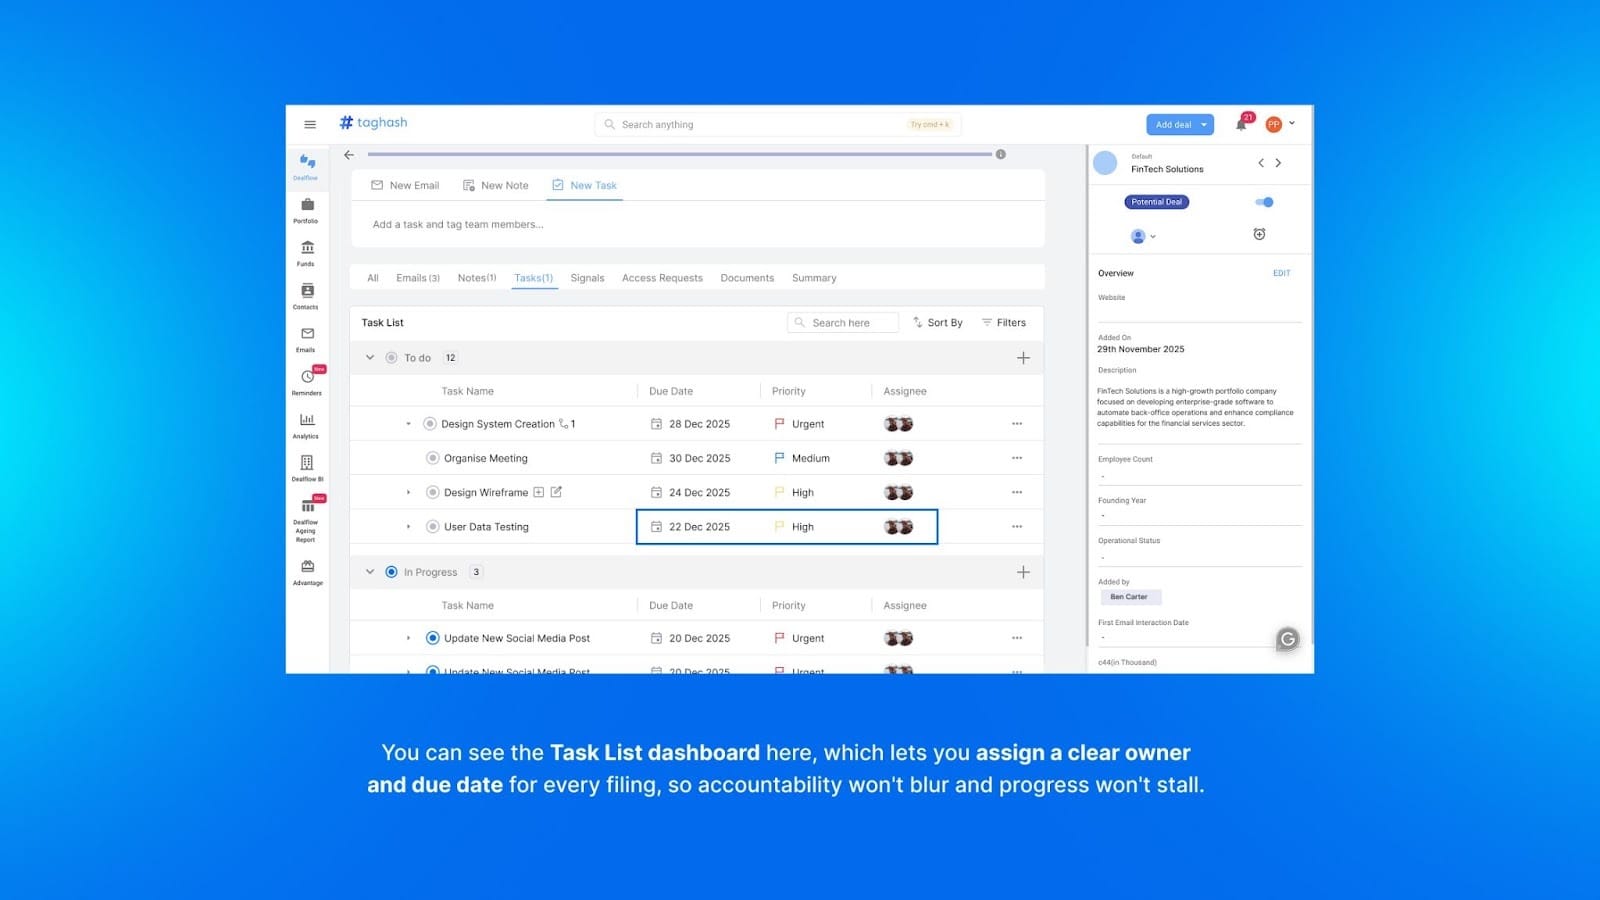Open the Sort By dropdown
The width and height of the screenshot is (1600, 900).
937,323
